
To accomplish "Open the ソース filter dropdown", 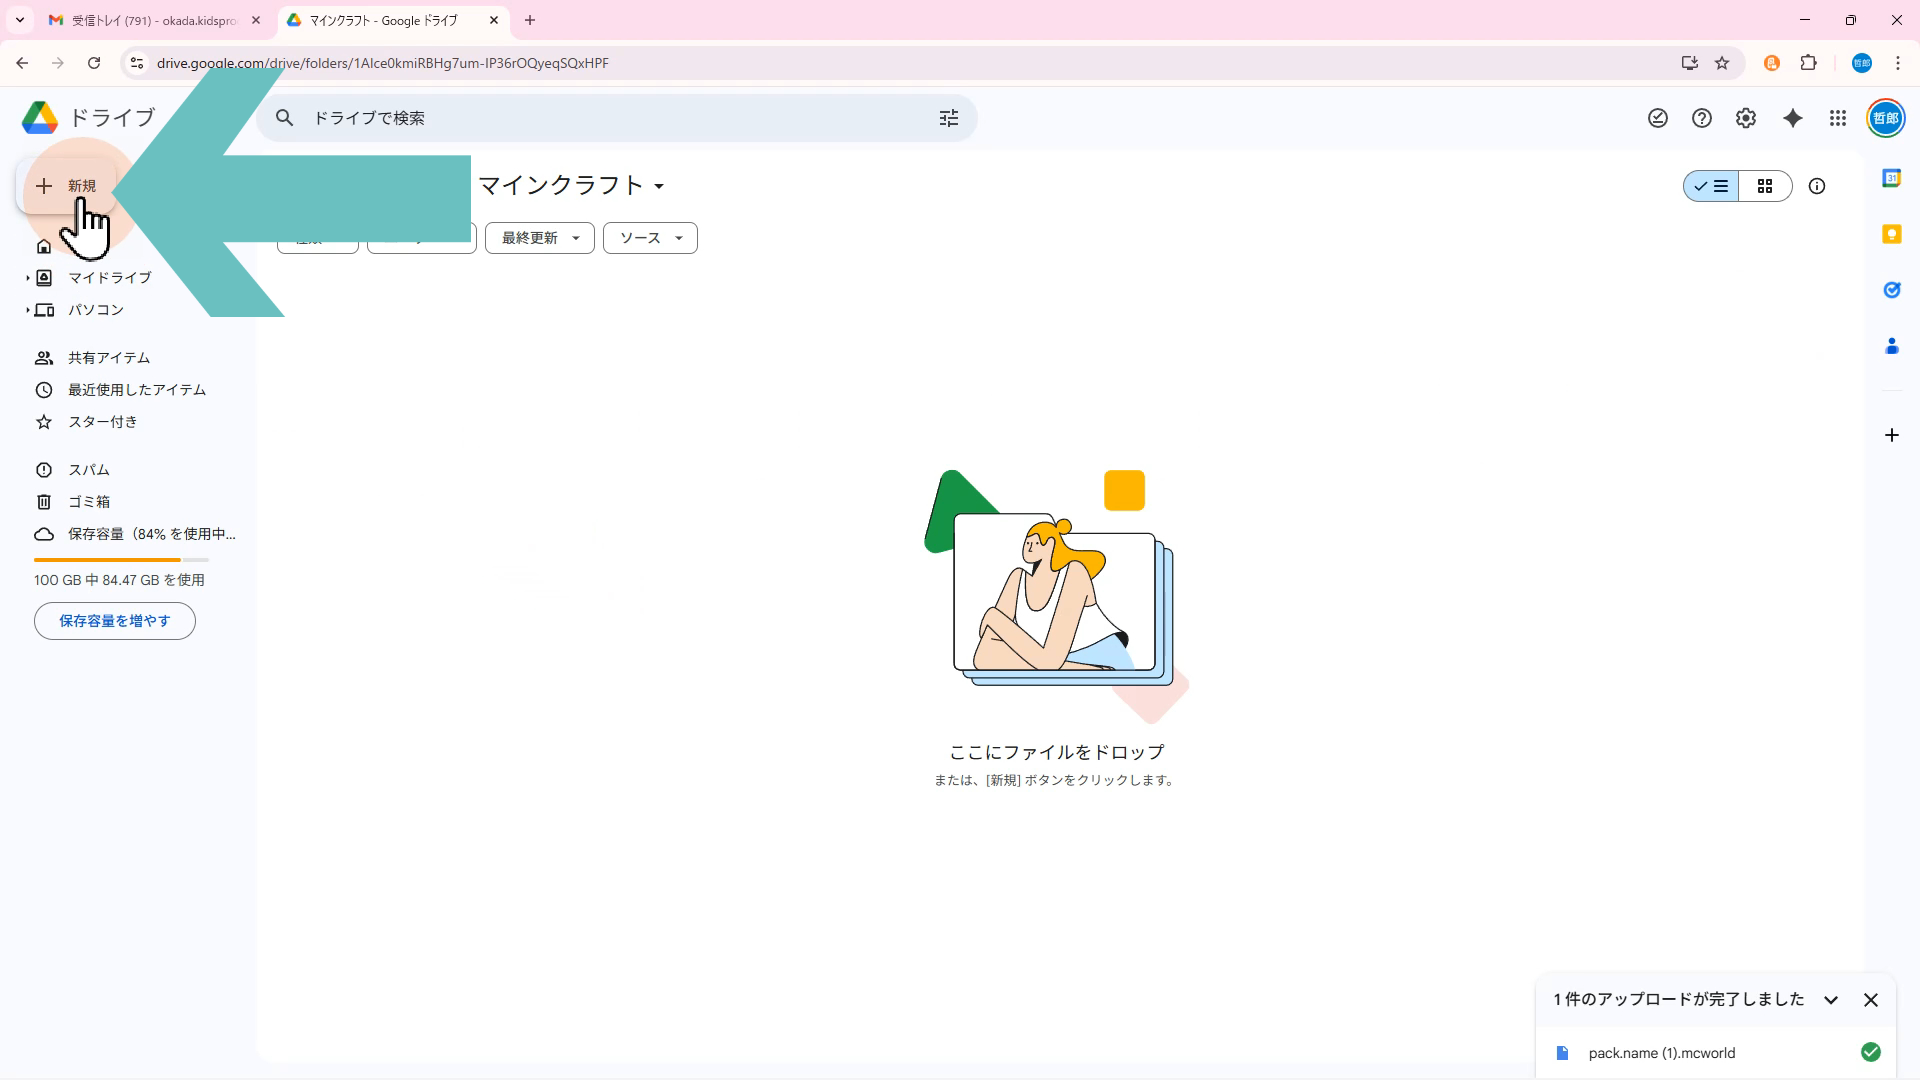I will click(650, 238).
